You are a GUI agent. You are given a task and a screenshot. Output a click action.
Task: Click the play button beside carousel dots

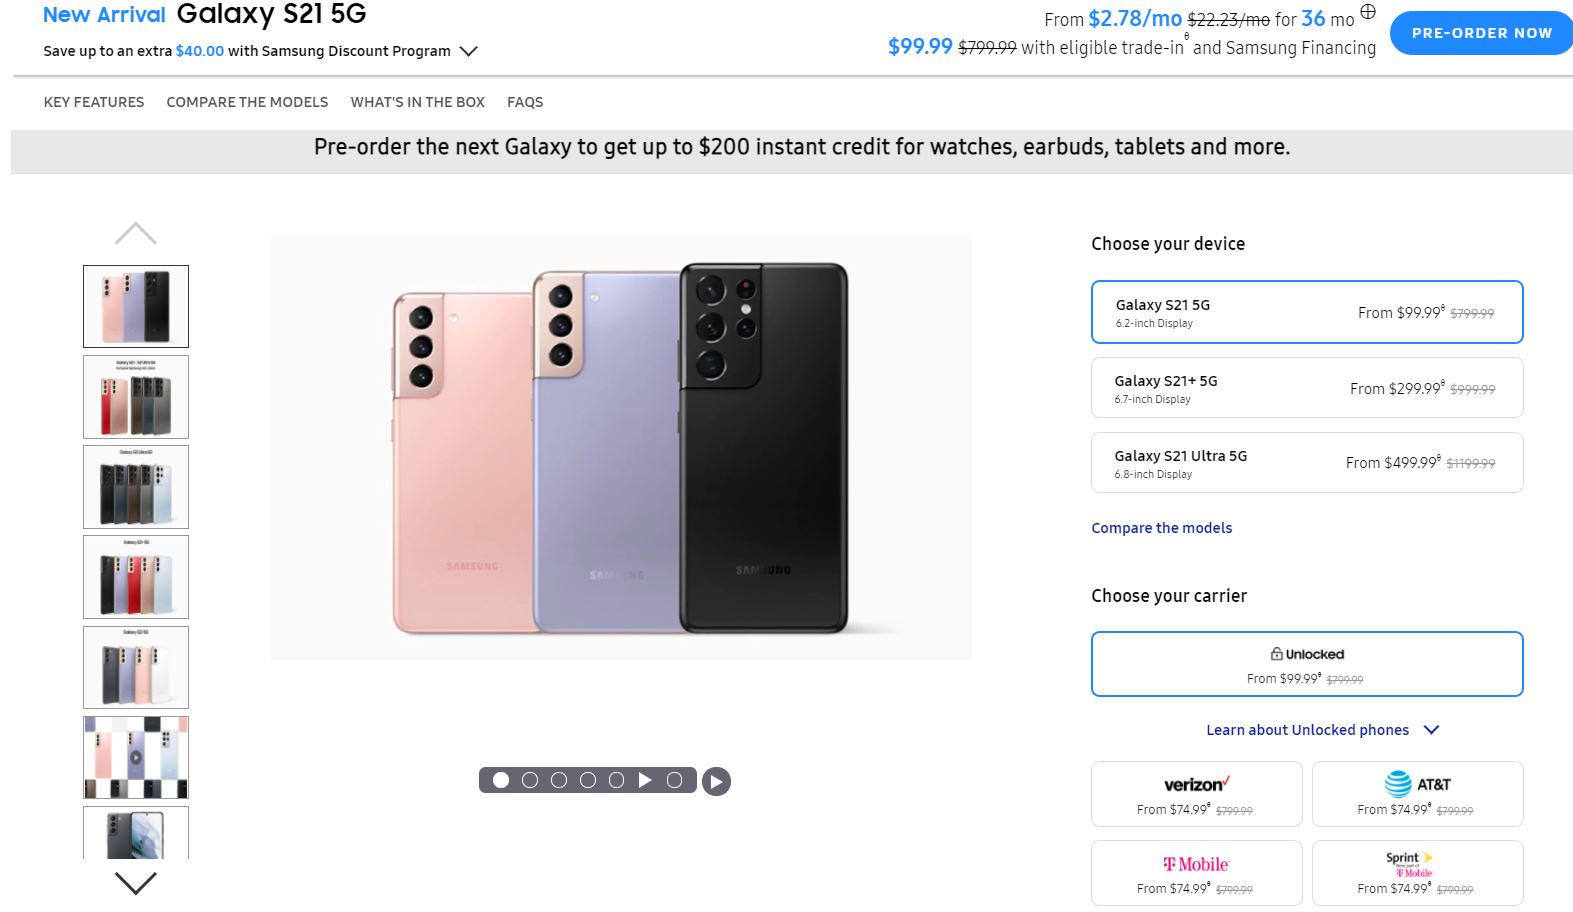coord(715,782)
